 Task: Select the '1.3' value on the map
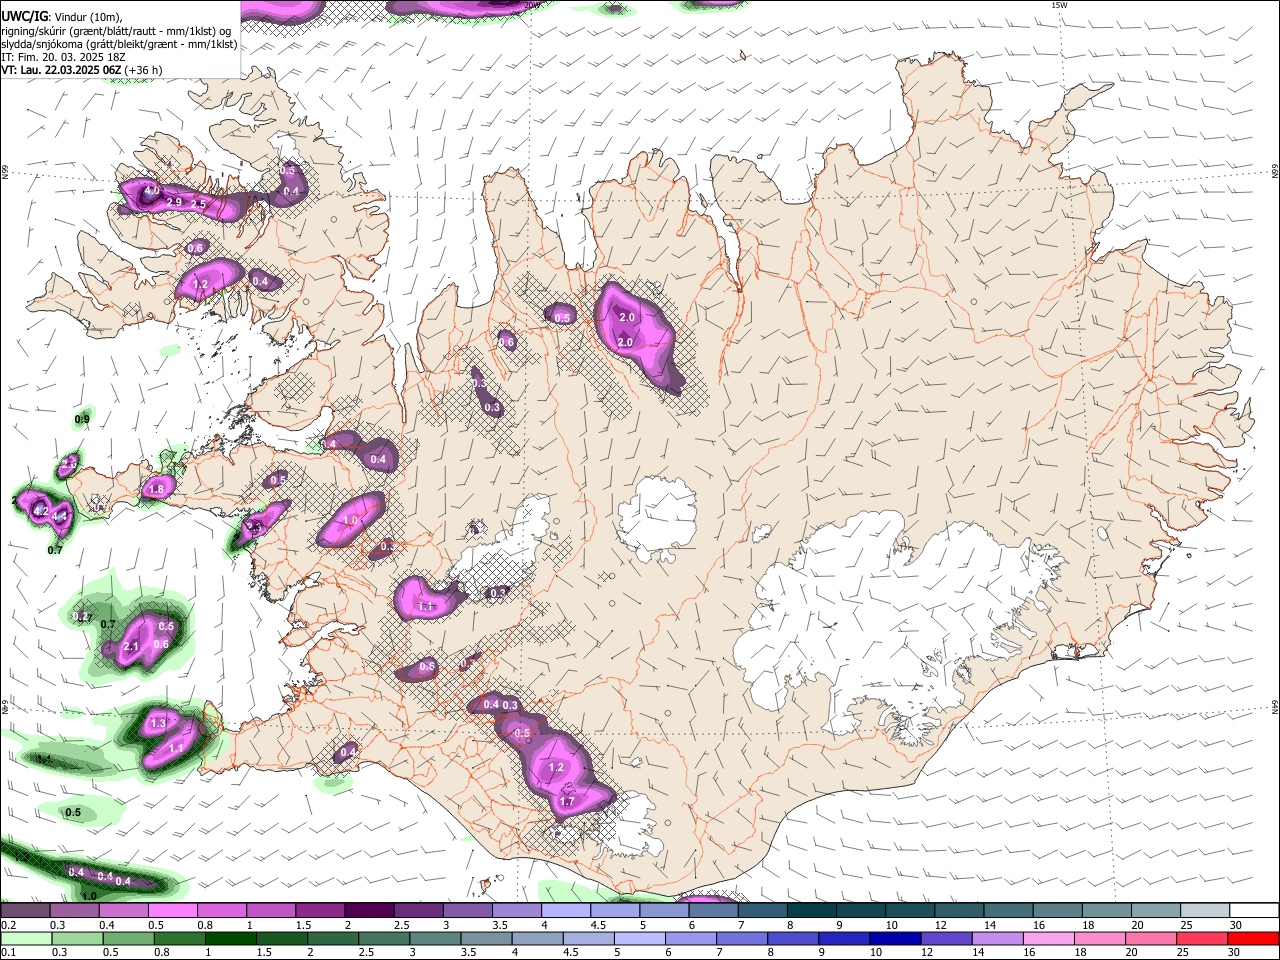click(x=158, y=723)
